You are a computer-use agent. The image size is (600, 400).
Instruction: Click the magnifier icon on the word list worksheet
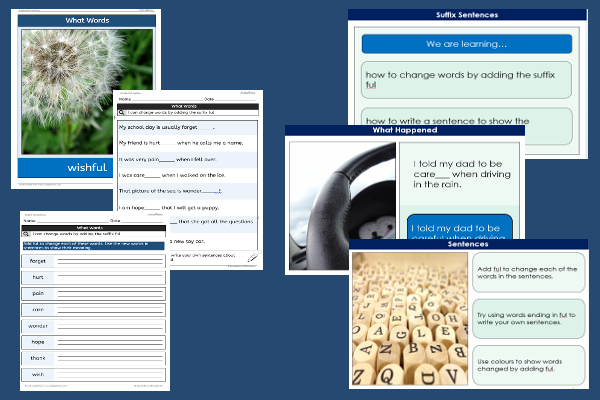(x=26, y=234)
